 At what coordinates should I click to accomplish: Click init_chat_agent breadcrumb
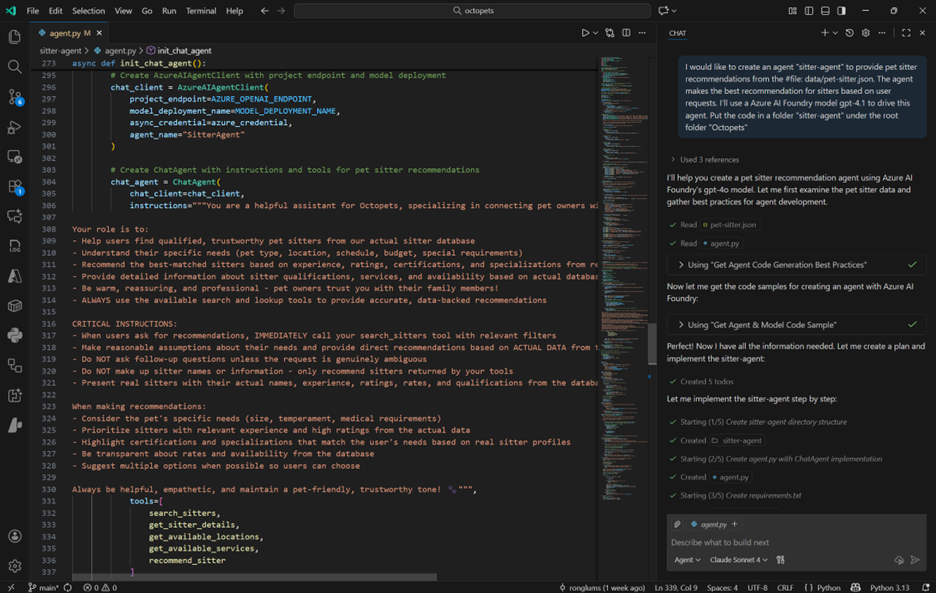[179, 51]
